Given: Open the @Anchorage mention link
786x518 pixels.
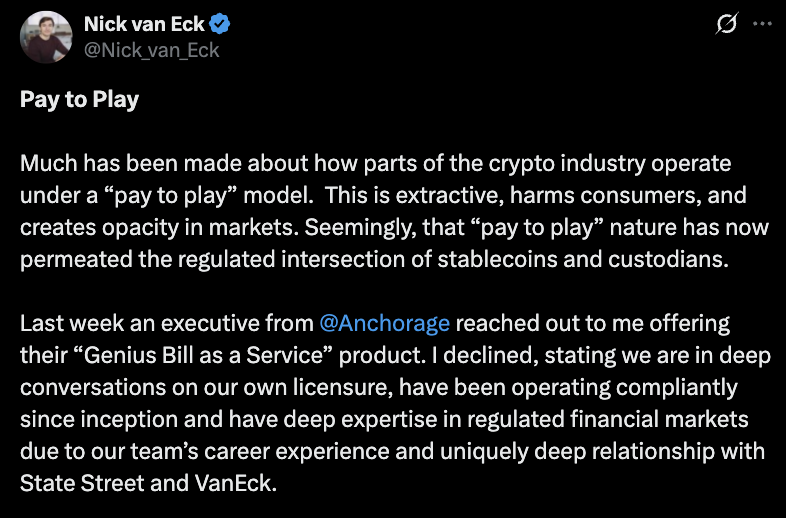Looking at the screenshot, I should pos(385,324).
